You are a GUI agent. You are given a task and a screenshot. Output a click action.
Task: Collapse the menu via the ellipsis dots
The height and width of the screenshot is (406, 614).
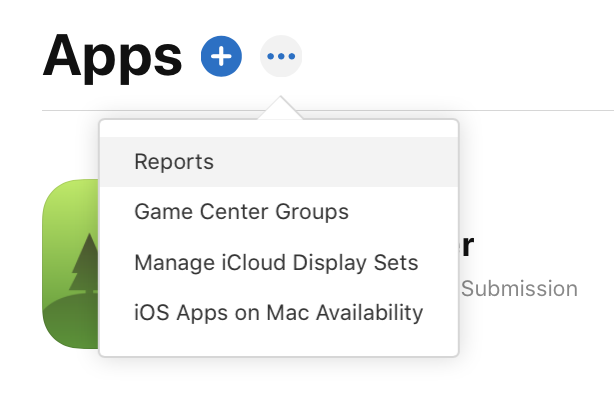tap(281, 56)
